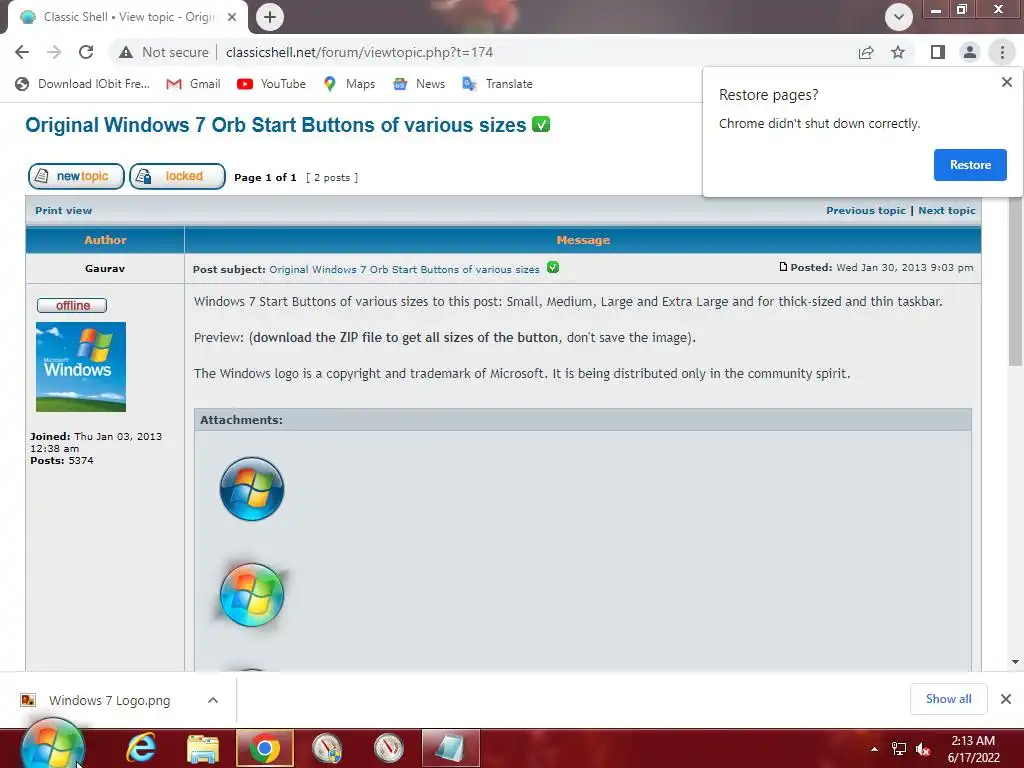Click the offline status badge
Viewport: 1024px width, 768px height.
pos(72,306)
